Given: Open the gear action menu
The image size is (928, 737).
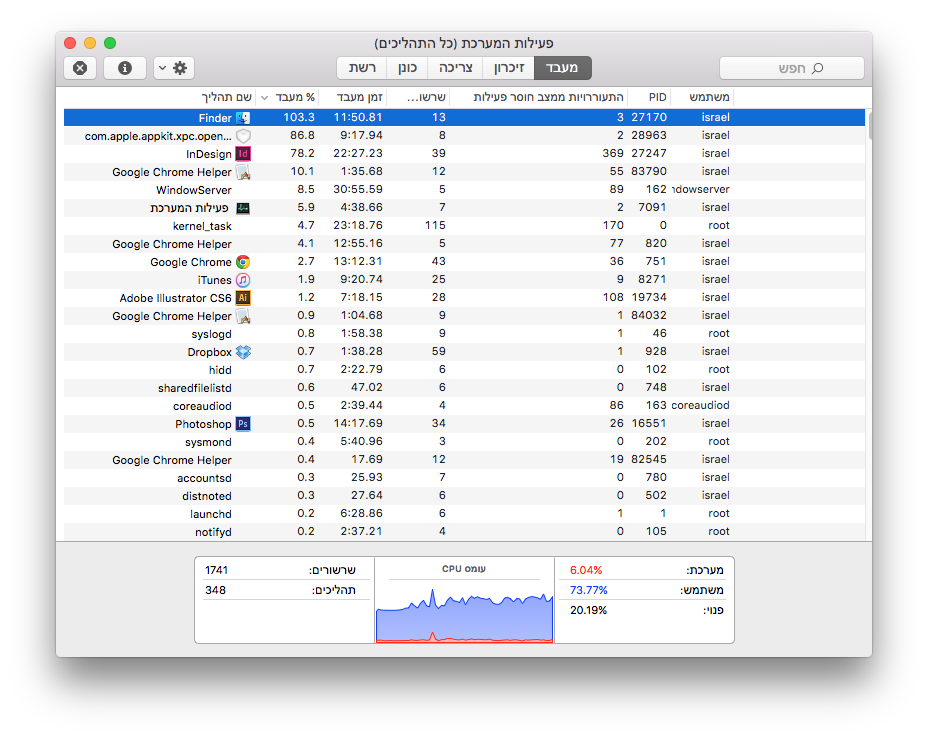Looking at the screenshot, I should pyautogui.click(x=173, y=68).
